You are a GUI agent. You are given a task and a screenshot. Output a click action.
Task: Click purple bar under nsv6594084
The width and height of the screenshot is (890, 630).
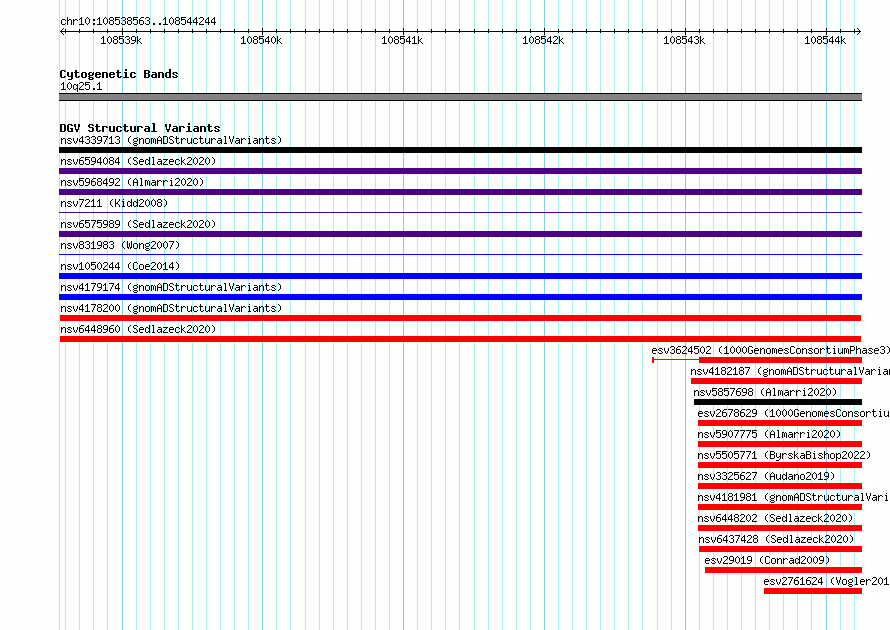pyautogui.click(x=460, y=171)
